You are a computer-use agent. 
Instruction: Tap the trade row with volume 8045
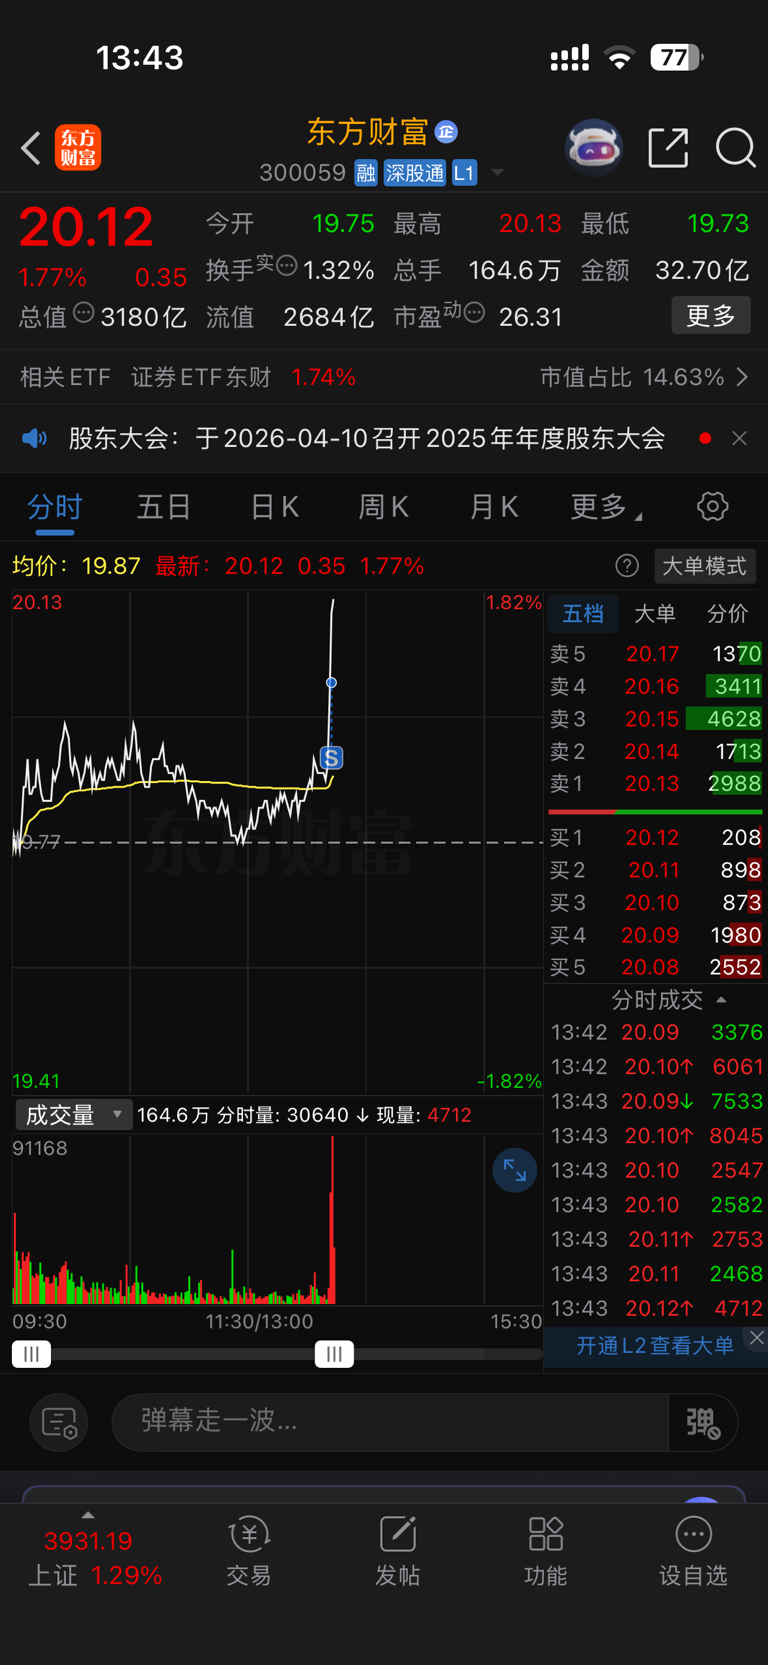(657, 1136)
